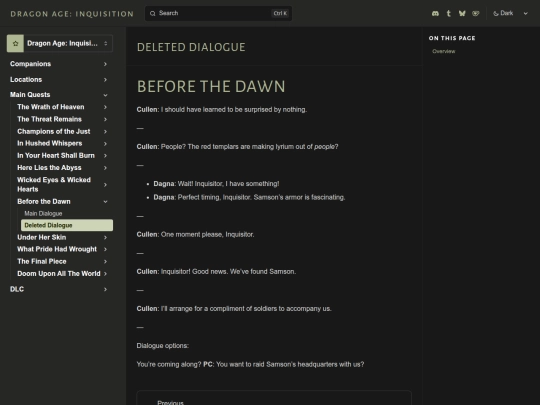
Task: Open the Main Dialogue page
Action: [43, 214]
